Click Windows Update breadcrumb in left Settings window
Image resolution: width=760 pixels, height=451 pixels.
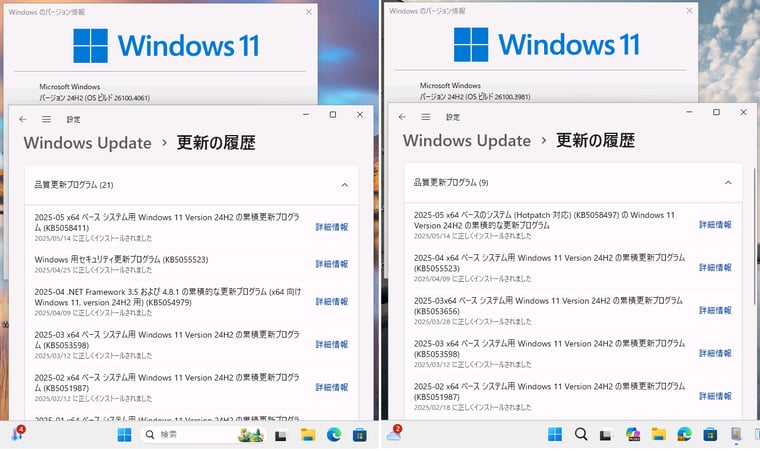(x=88, y=143)
